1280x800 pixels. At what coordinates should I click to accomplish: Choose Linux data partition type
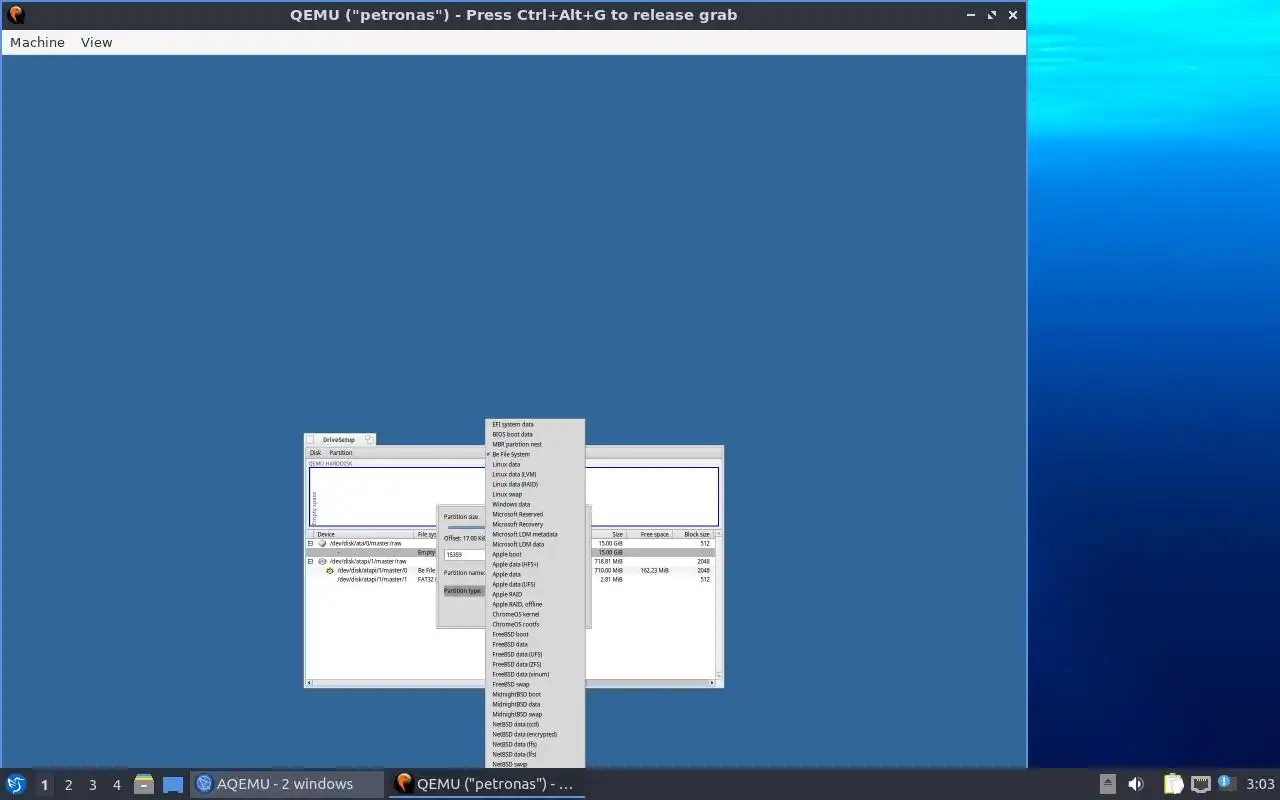tap(535, 464)
